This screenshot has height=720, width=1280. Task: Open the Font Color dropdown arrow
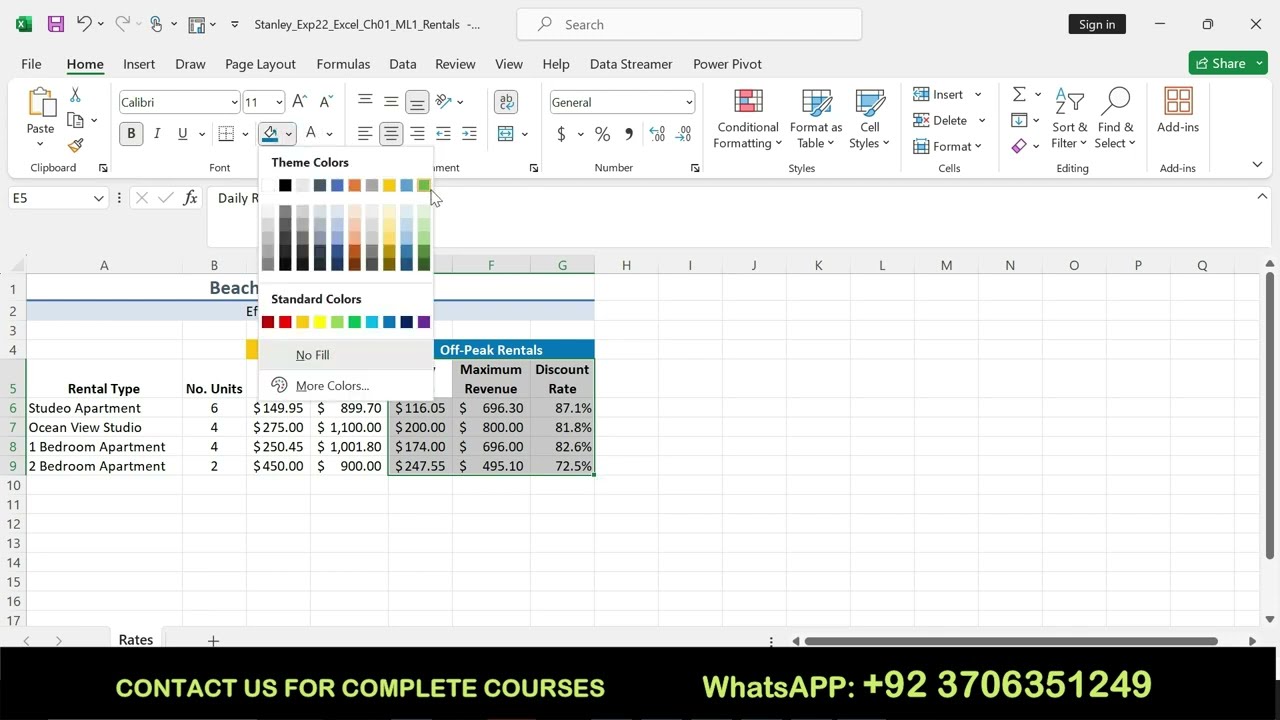(330, 133)
